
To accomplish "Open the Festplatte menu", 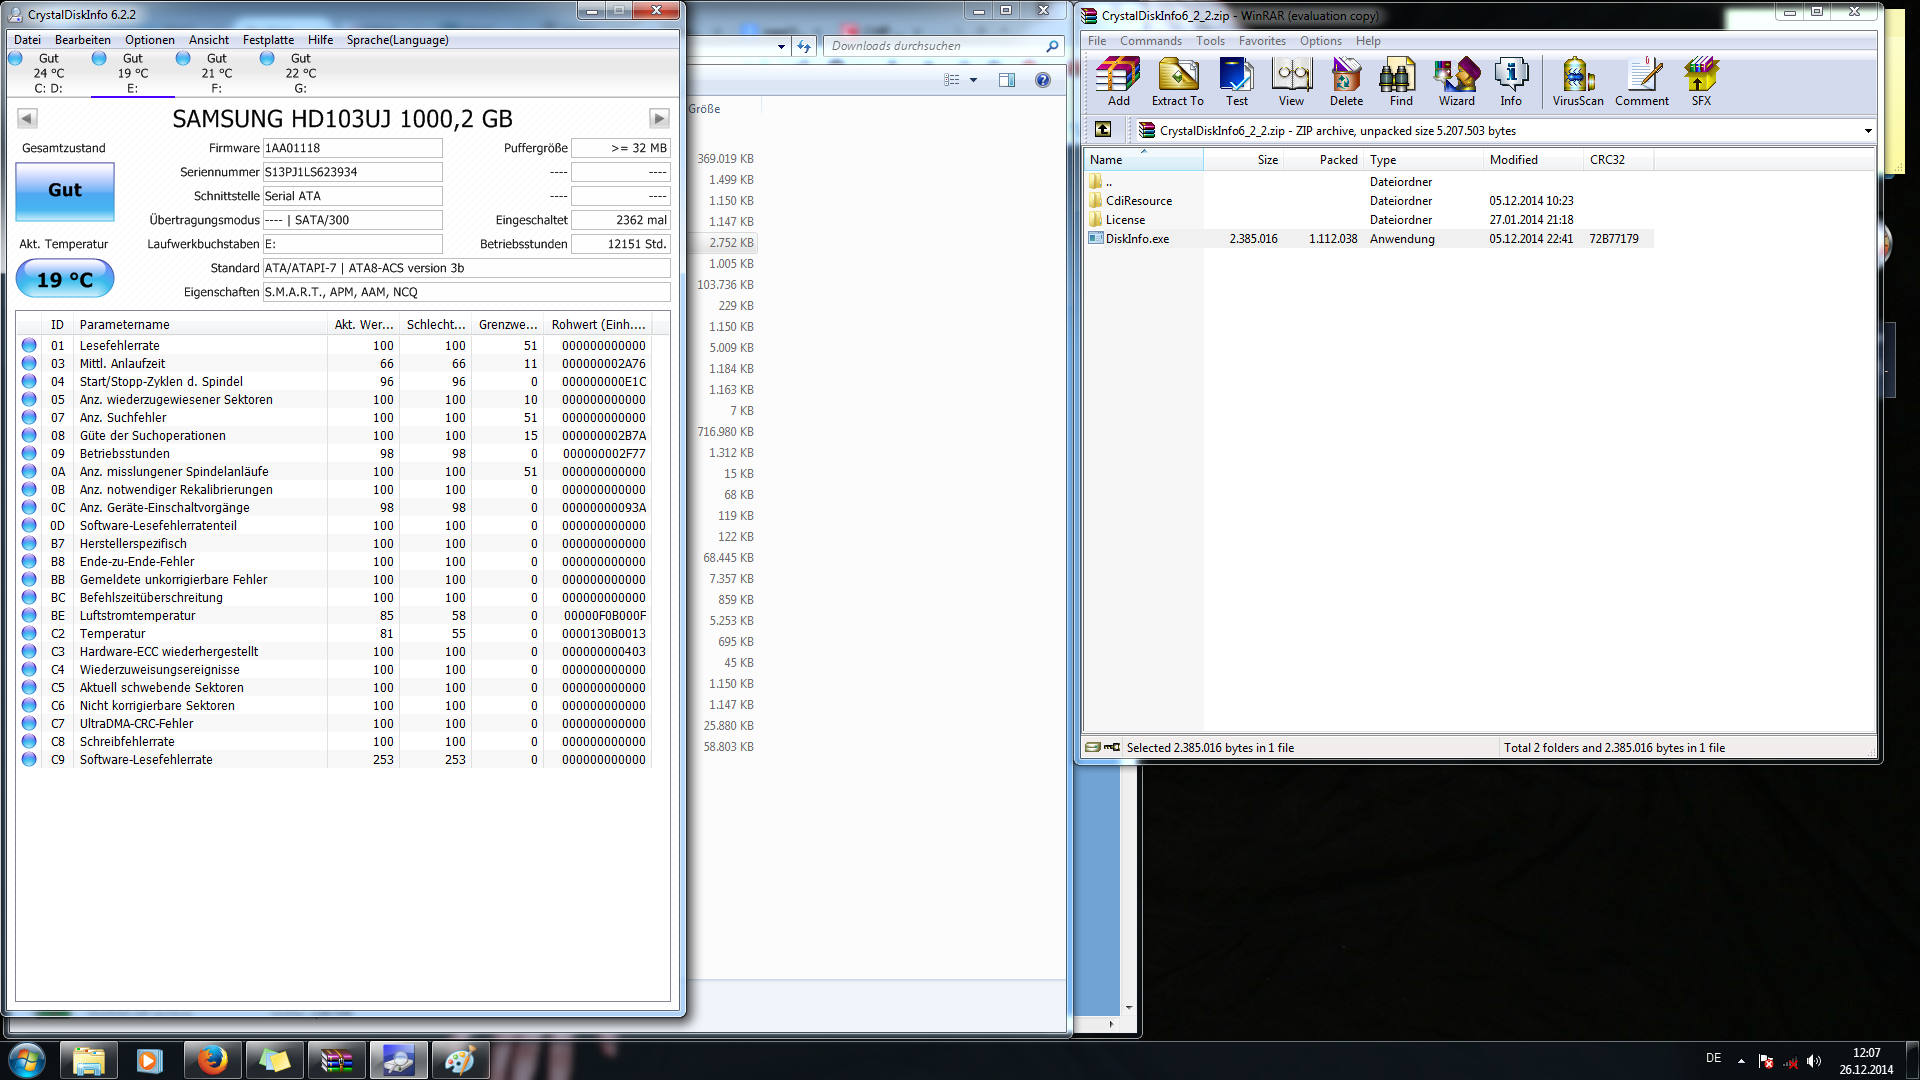I will click(268, 40).
